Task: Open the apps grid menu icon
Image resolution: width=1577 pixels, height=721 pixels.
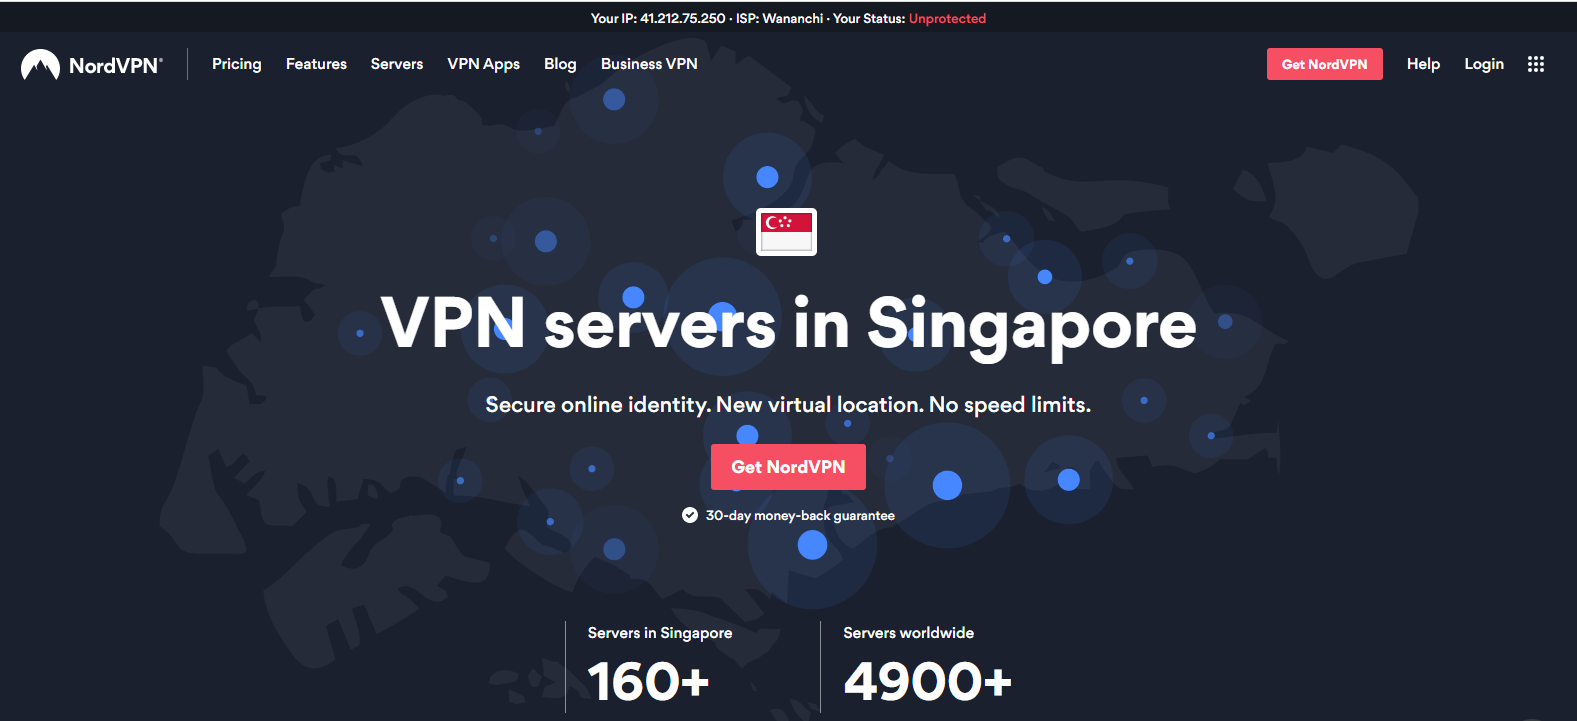Action: [x=1536, y=64]
